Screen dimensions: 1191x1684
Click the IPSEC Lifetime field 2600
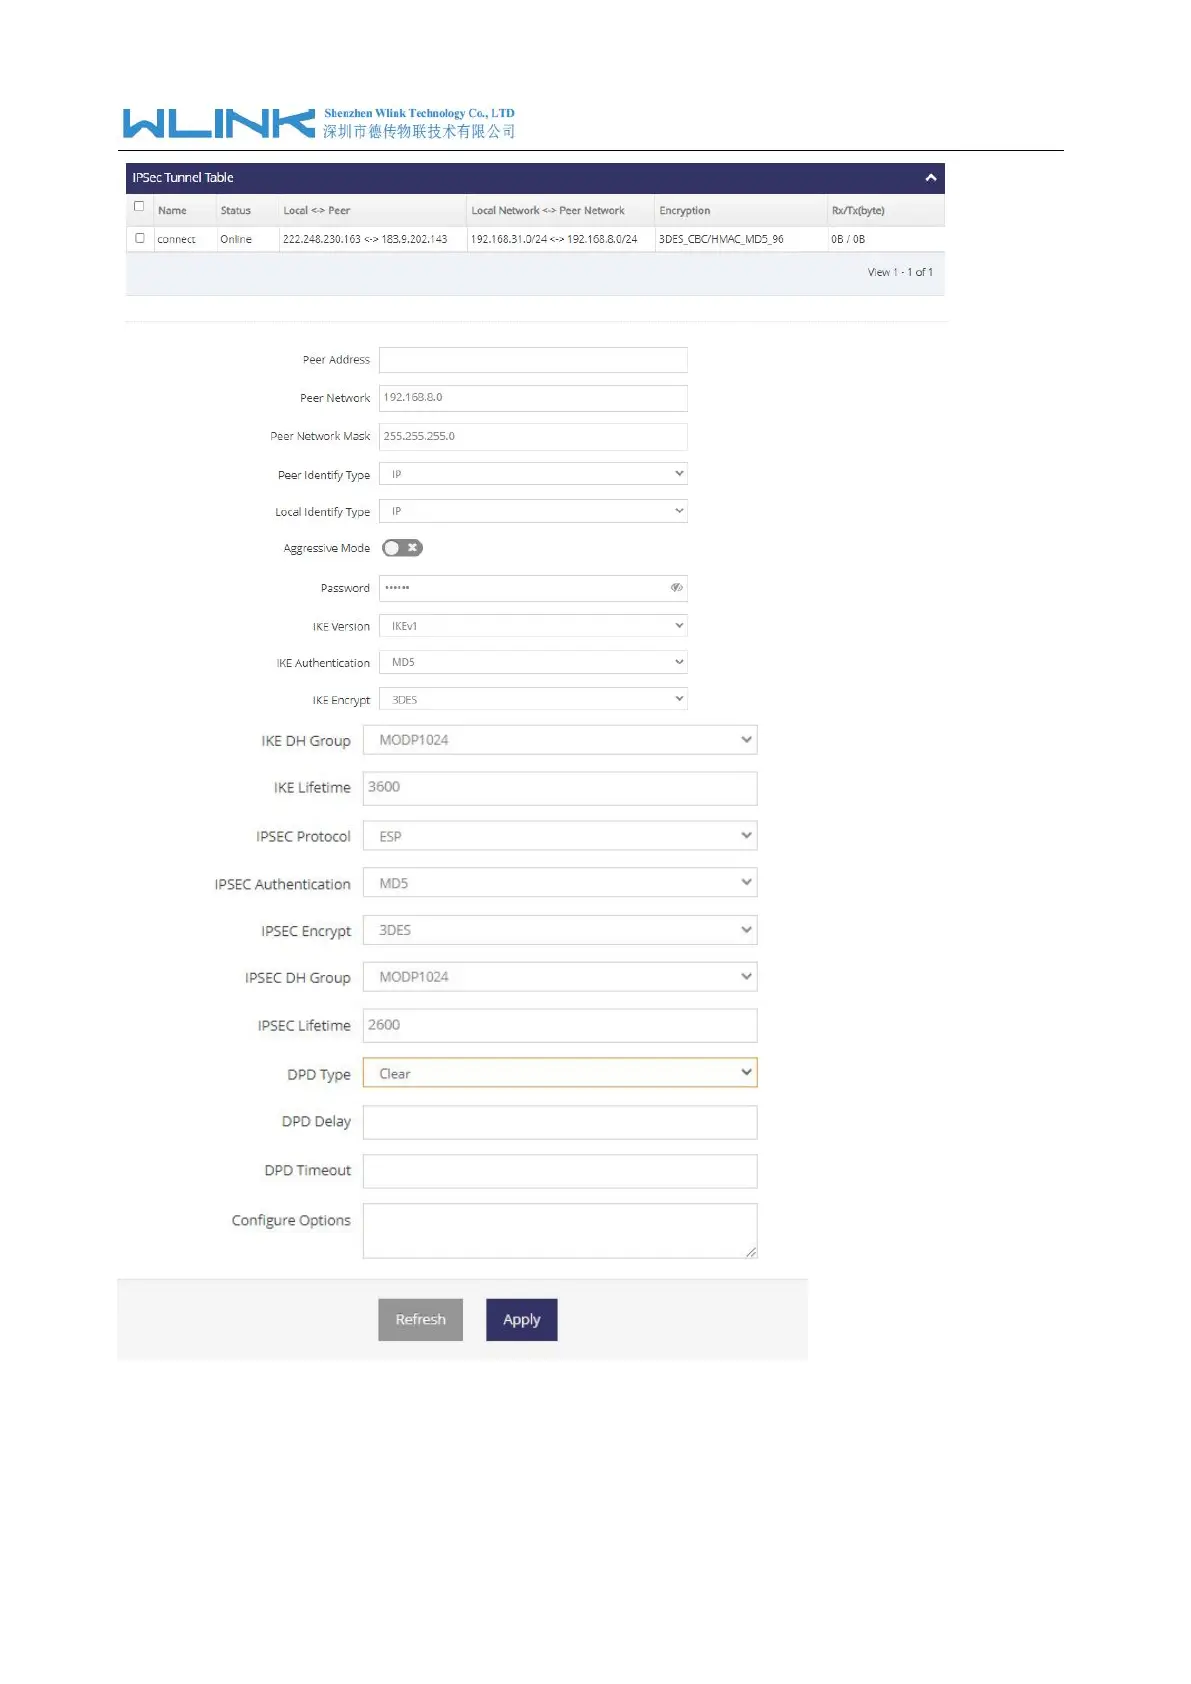pos(560,1026)
